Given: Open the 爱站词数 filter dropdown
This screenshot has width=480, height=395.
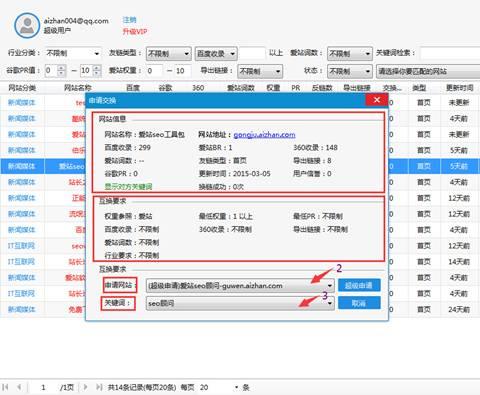Looking at the screenshot, I should click(x=350, y=53).
